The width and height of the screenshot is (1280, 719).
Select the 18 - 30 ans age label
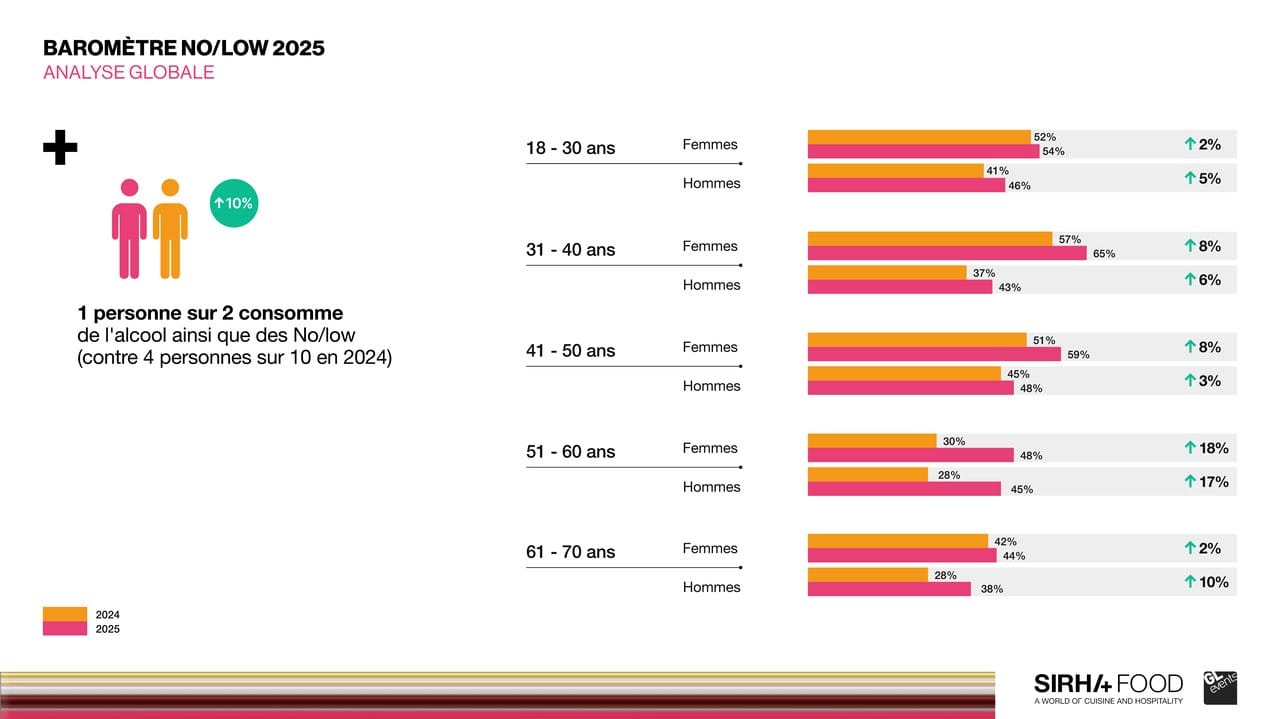coord(571,148)
